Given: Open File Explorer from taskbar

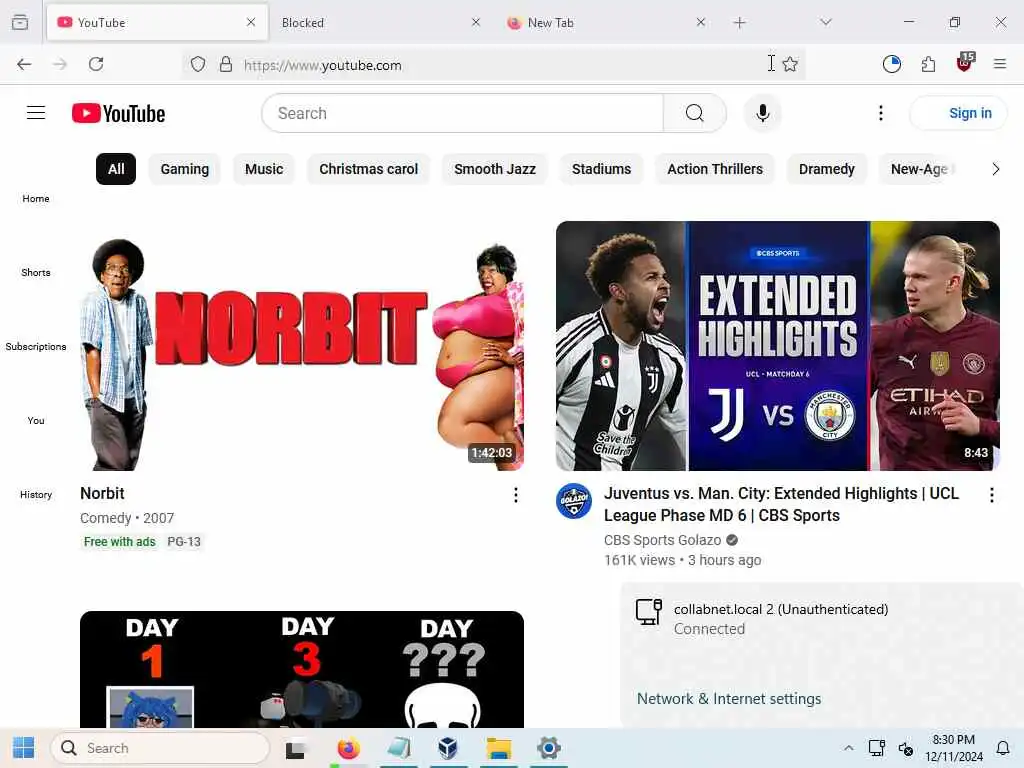Looking at the screenshot, I should coord(499,748).
